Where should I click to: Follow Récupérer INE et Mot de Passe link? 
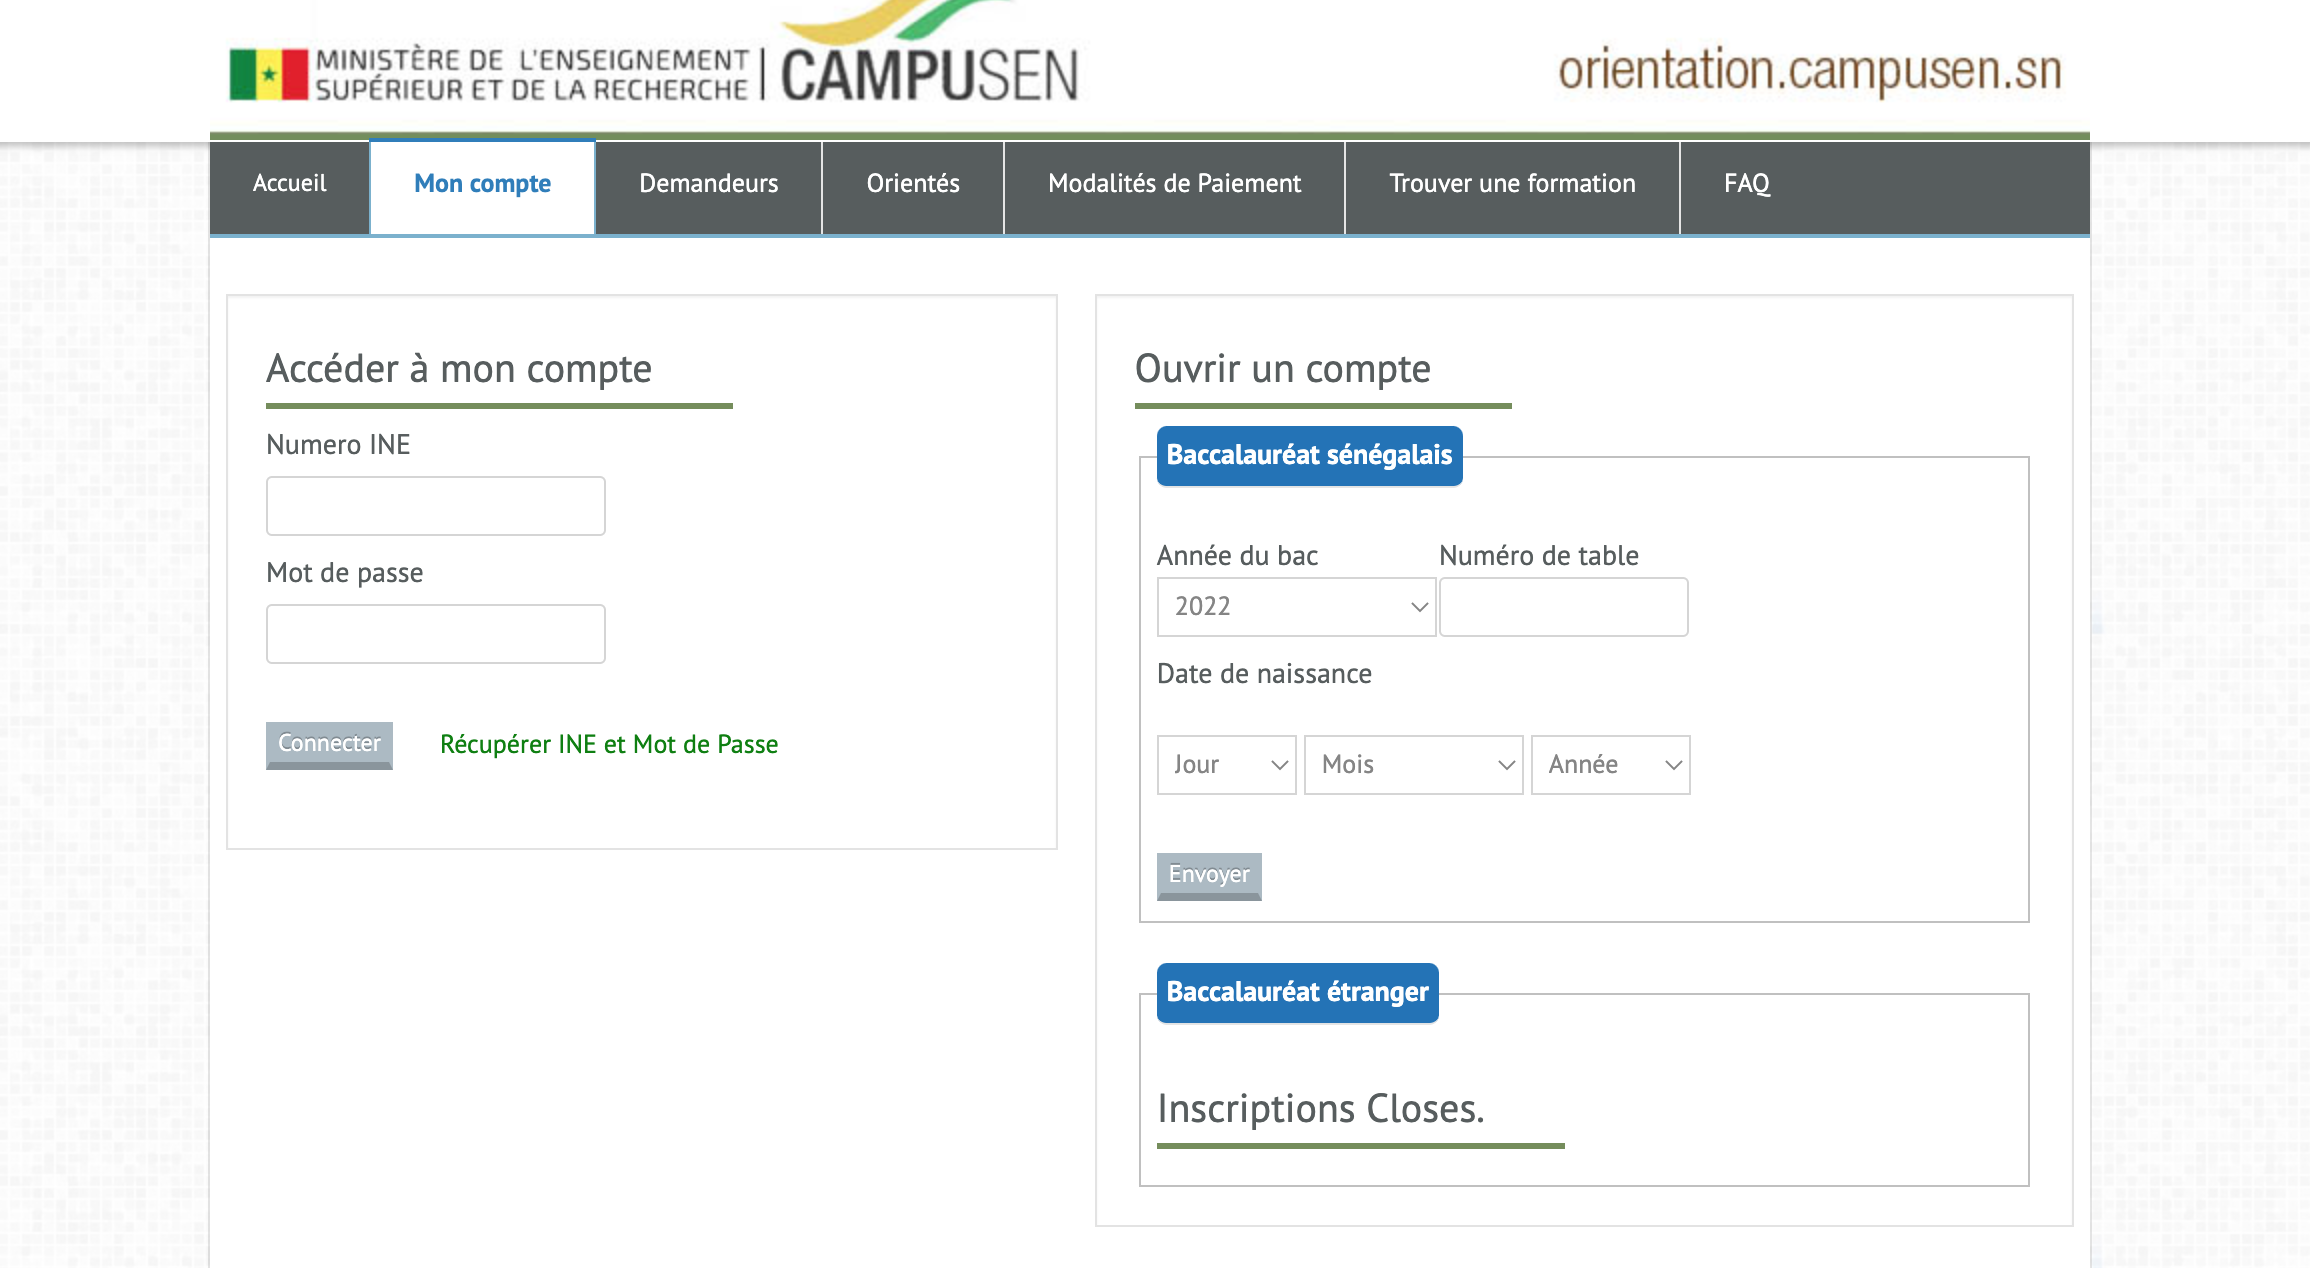pos(609,745)
